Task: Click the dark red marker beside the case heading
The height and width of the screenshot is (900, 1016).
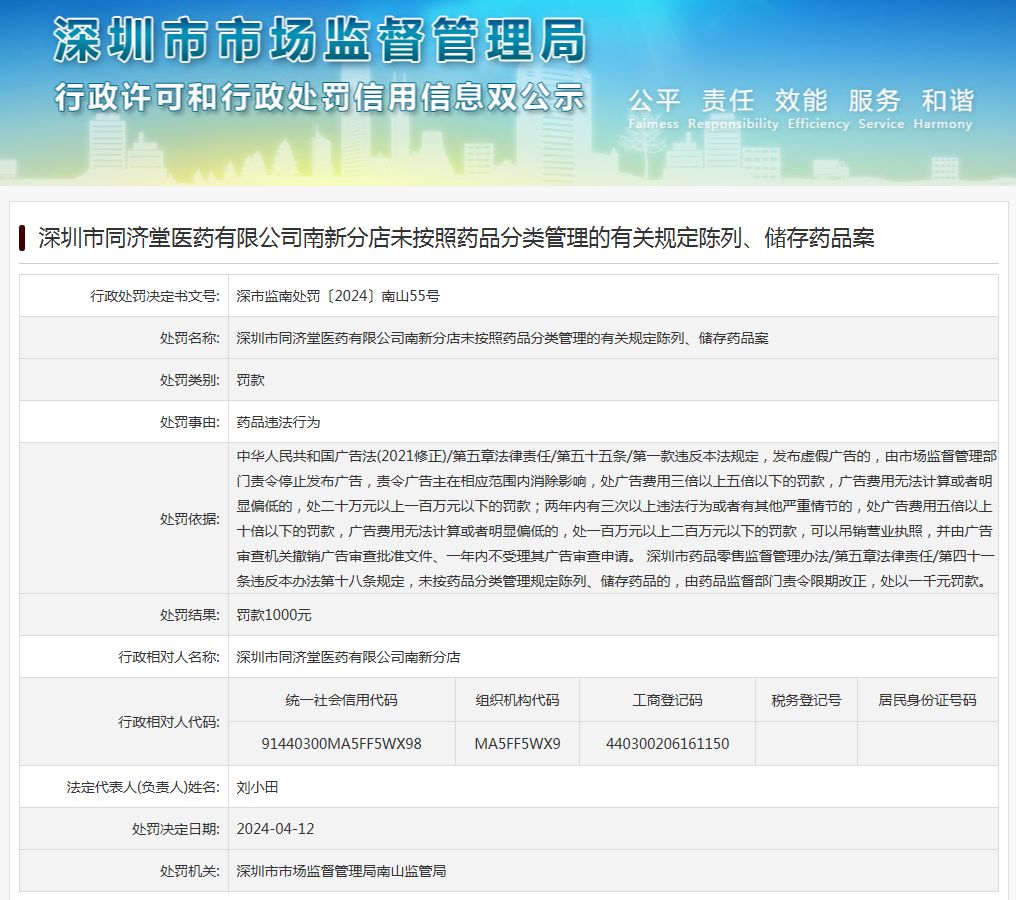Action: (x=22, y=238)
